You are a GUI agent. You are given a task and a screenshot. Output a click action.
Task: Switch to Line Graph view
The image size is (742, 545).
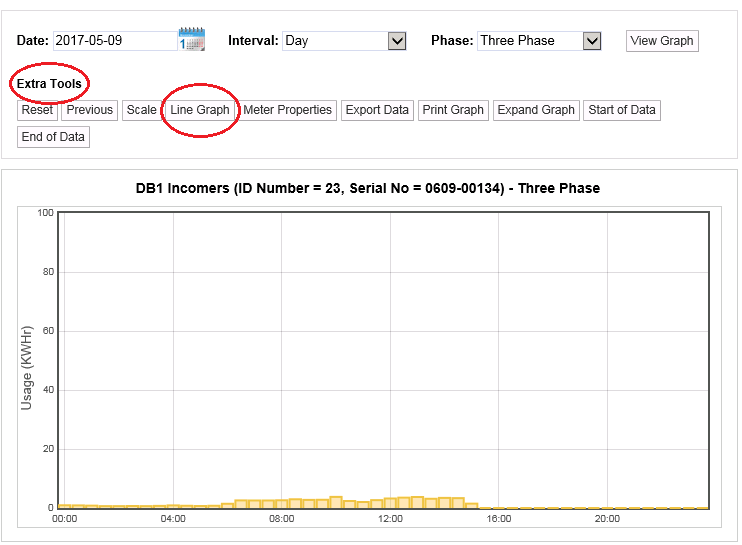200,110
